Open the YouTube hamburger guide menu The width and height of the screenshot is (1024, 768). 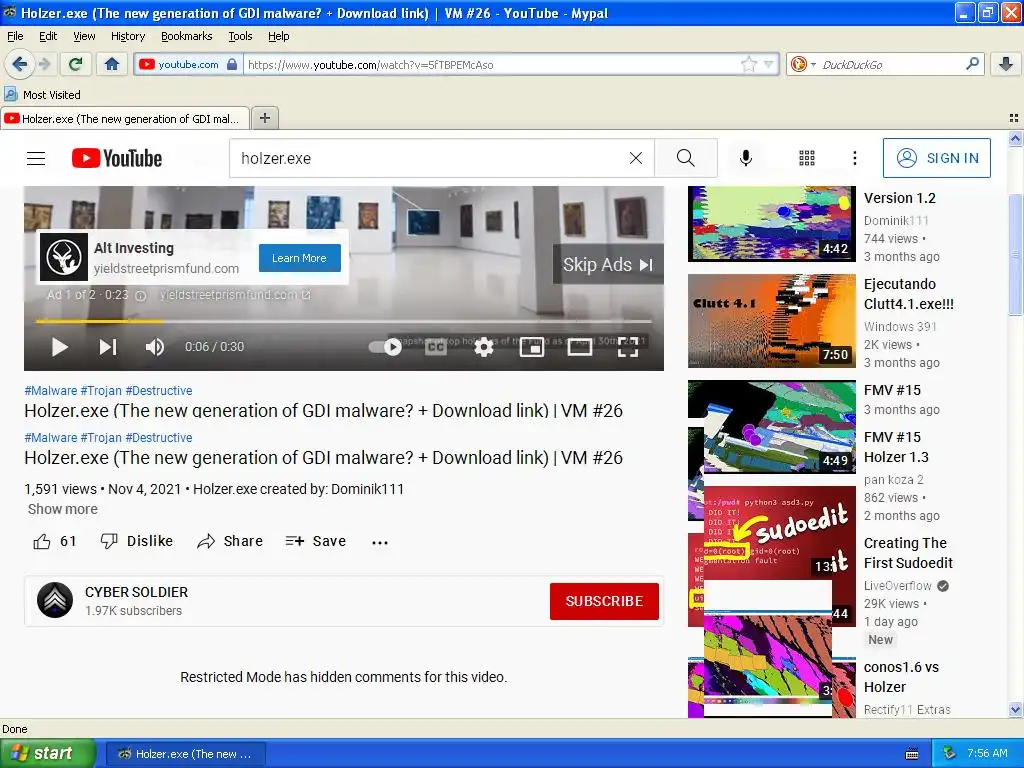coord(36,159)
